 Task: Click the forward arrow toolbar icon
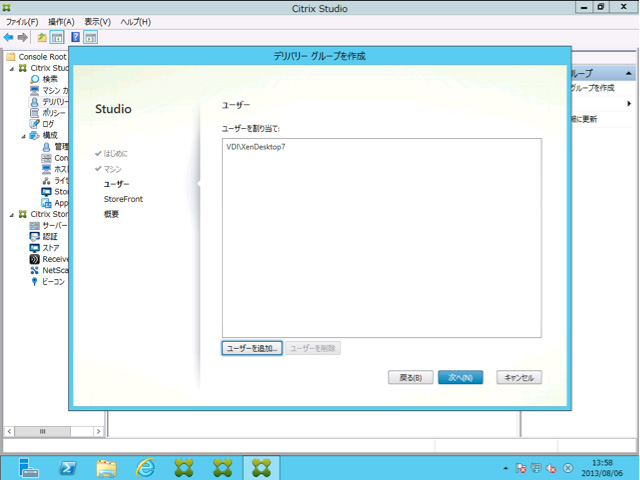coord(22,38)
